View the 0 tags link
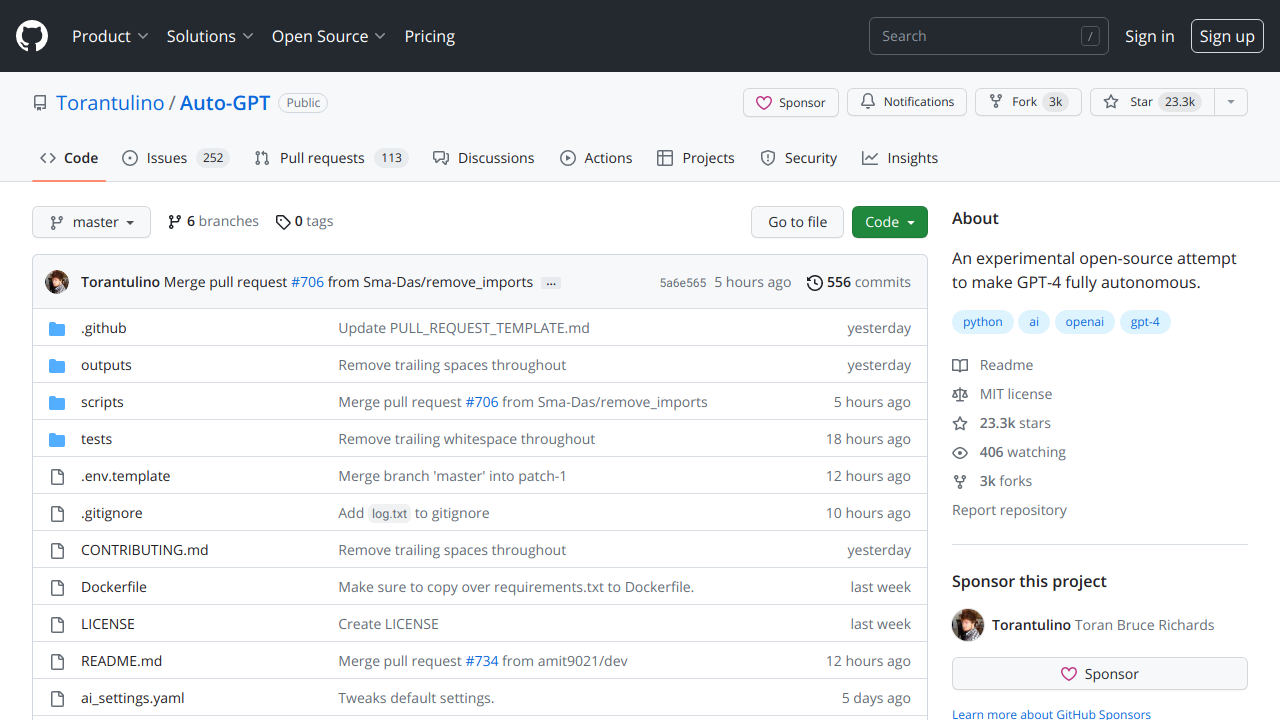1280x720 pixels. 305,221
